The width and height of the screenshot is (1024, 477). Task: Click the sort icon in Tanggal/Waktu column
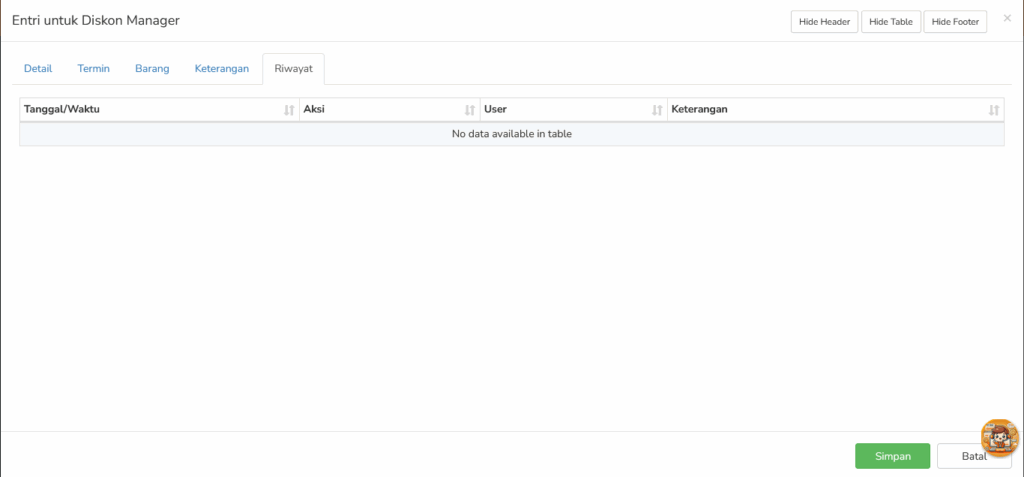pyautogui.click(x=289, y=110)
